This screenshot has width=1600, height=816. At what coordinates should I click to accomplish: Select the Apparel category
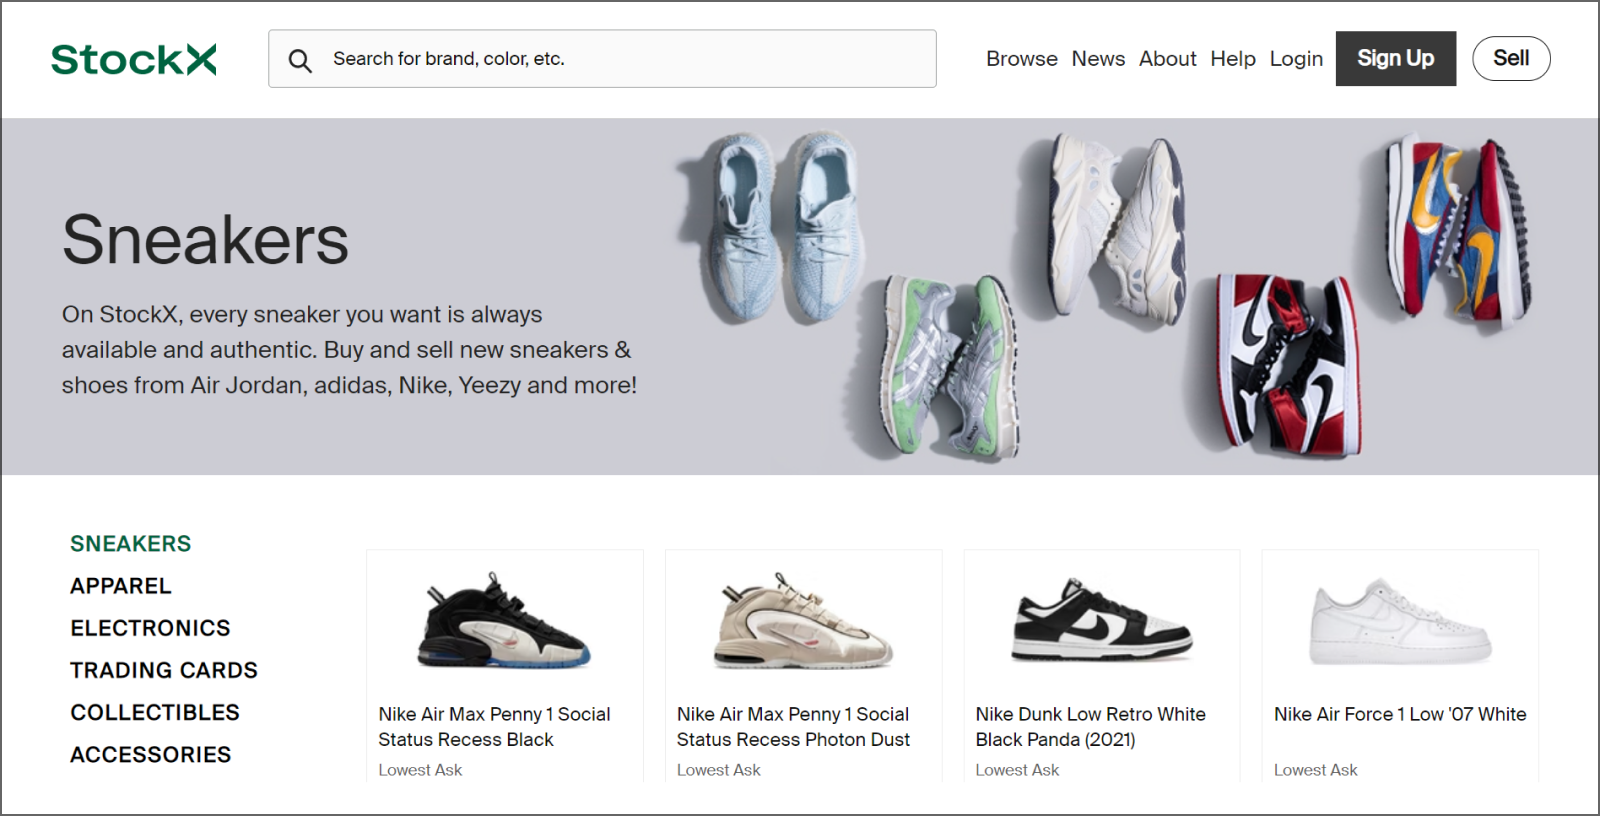(x=121, y=586)
